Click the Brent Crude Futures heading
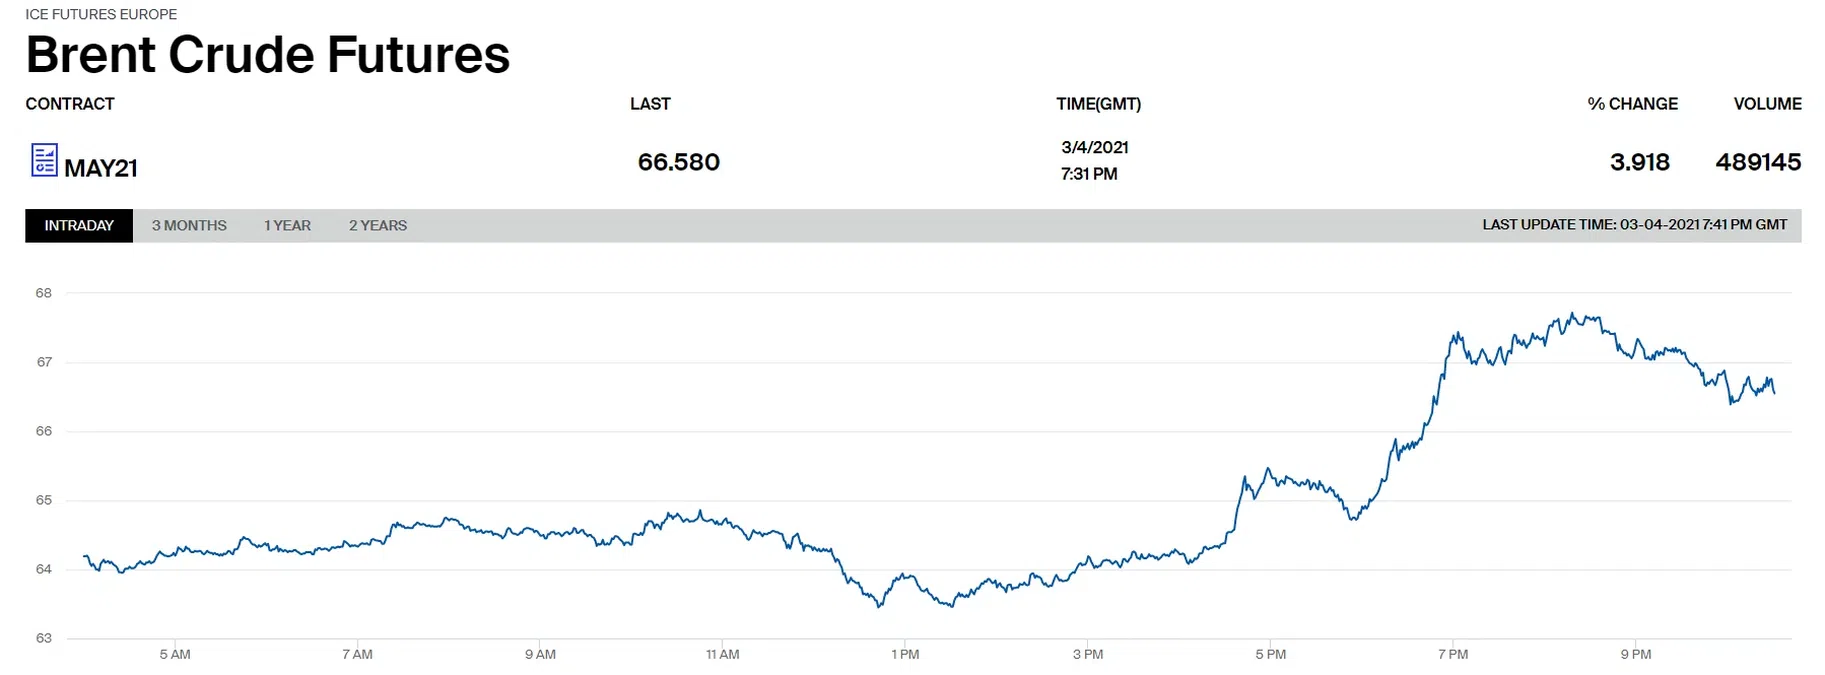This screenshot has width=1825, height=675. click(x=268, y=55)
